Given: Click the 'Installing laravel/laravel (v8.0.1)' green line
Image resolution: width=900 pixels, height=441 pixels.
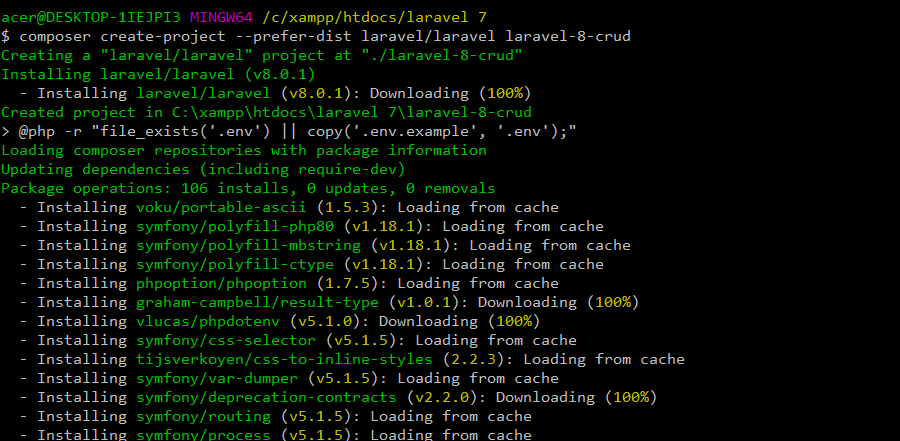Looking at the screenshot, I should click(158, 74).
